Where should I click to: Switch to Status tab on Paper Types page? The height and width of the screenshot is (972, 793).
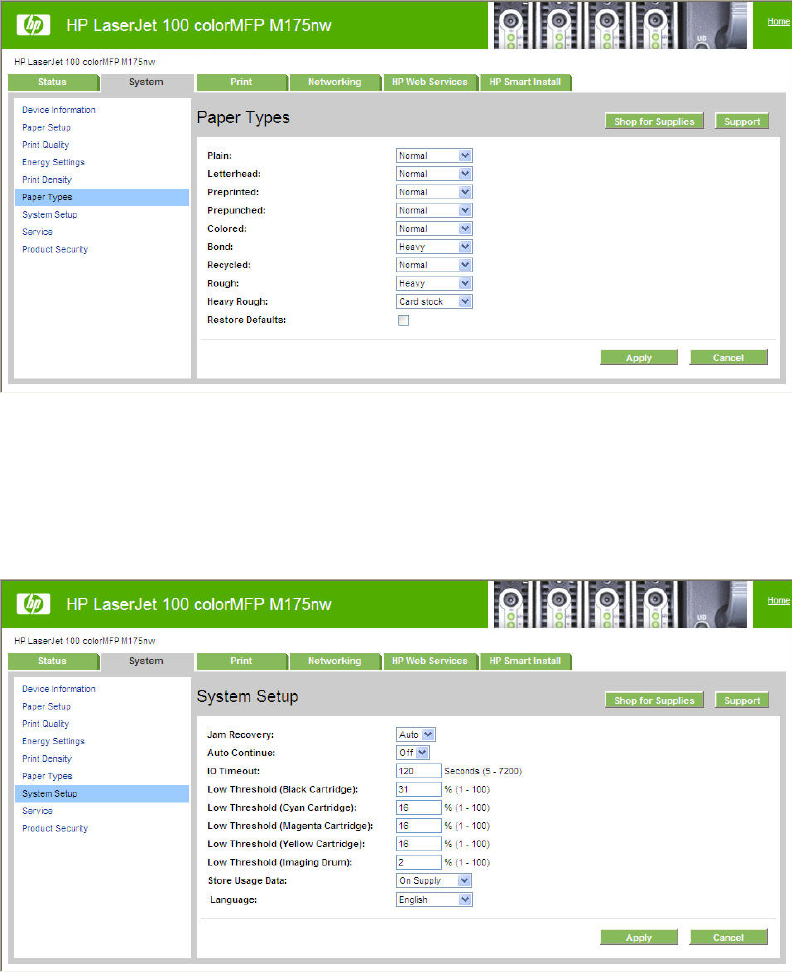coord(53,82)
